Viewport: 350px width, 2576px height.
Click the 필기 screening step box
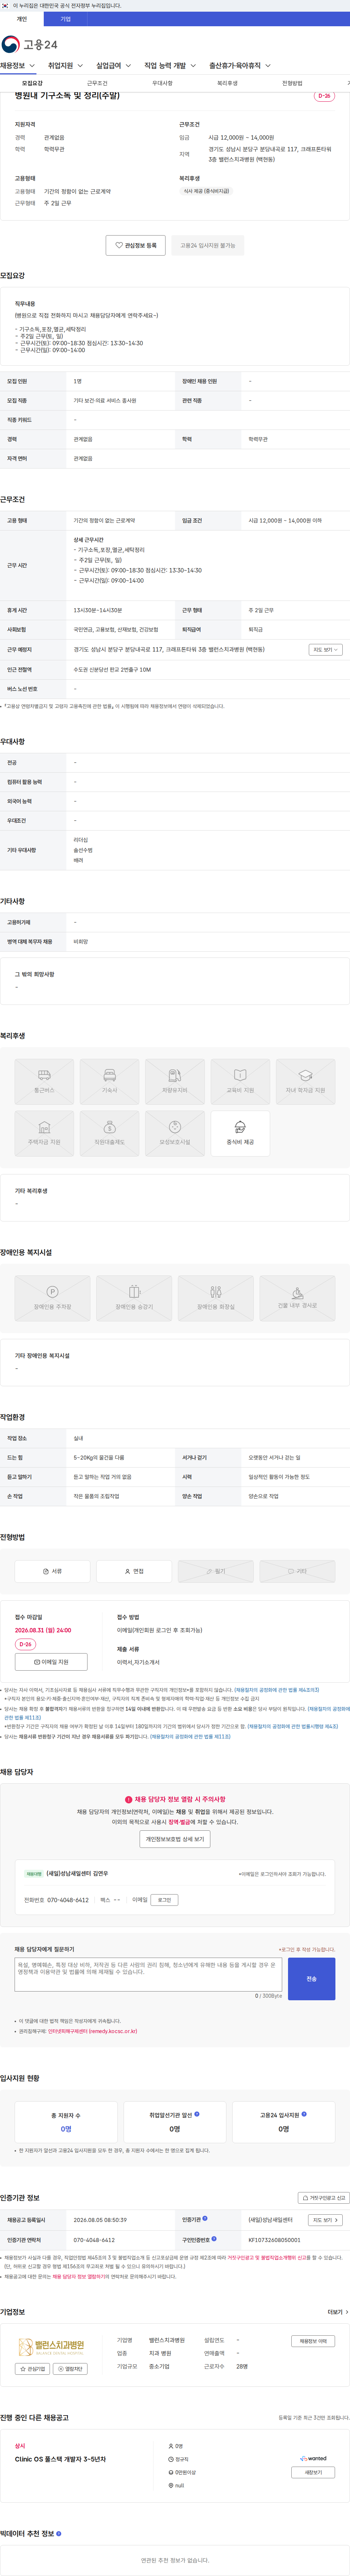point(215,1571)
